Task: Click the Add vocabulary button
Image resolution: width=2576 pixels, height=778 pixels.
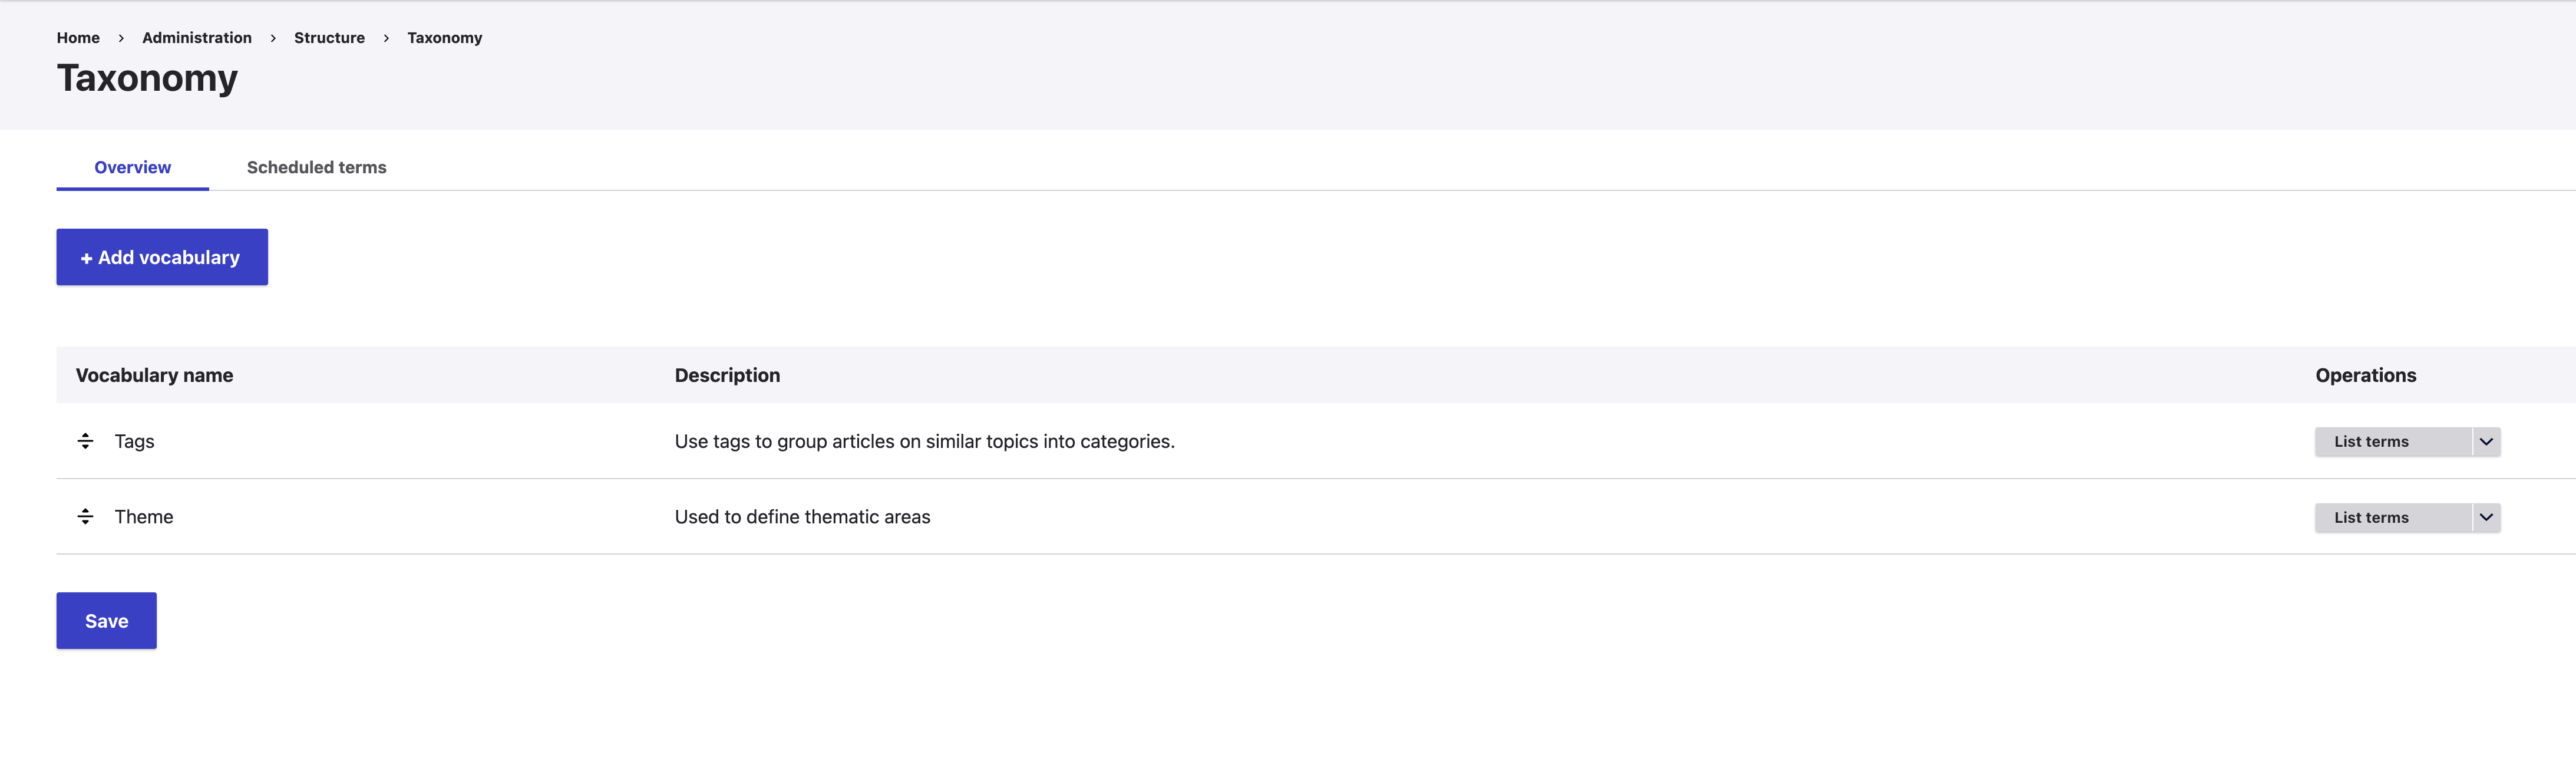Action: coord(162,257)
